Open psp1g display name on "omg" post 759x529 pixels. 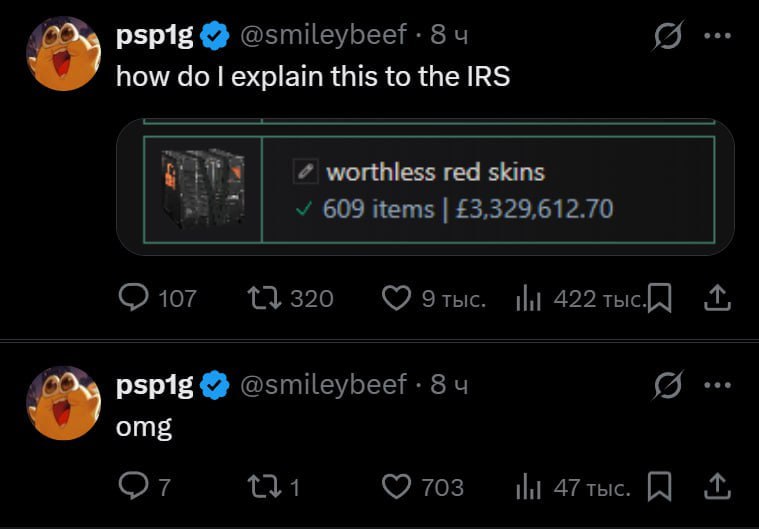tap(155, 384)
